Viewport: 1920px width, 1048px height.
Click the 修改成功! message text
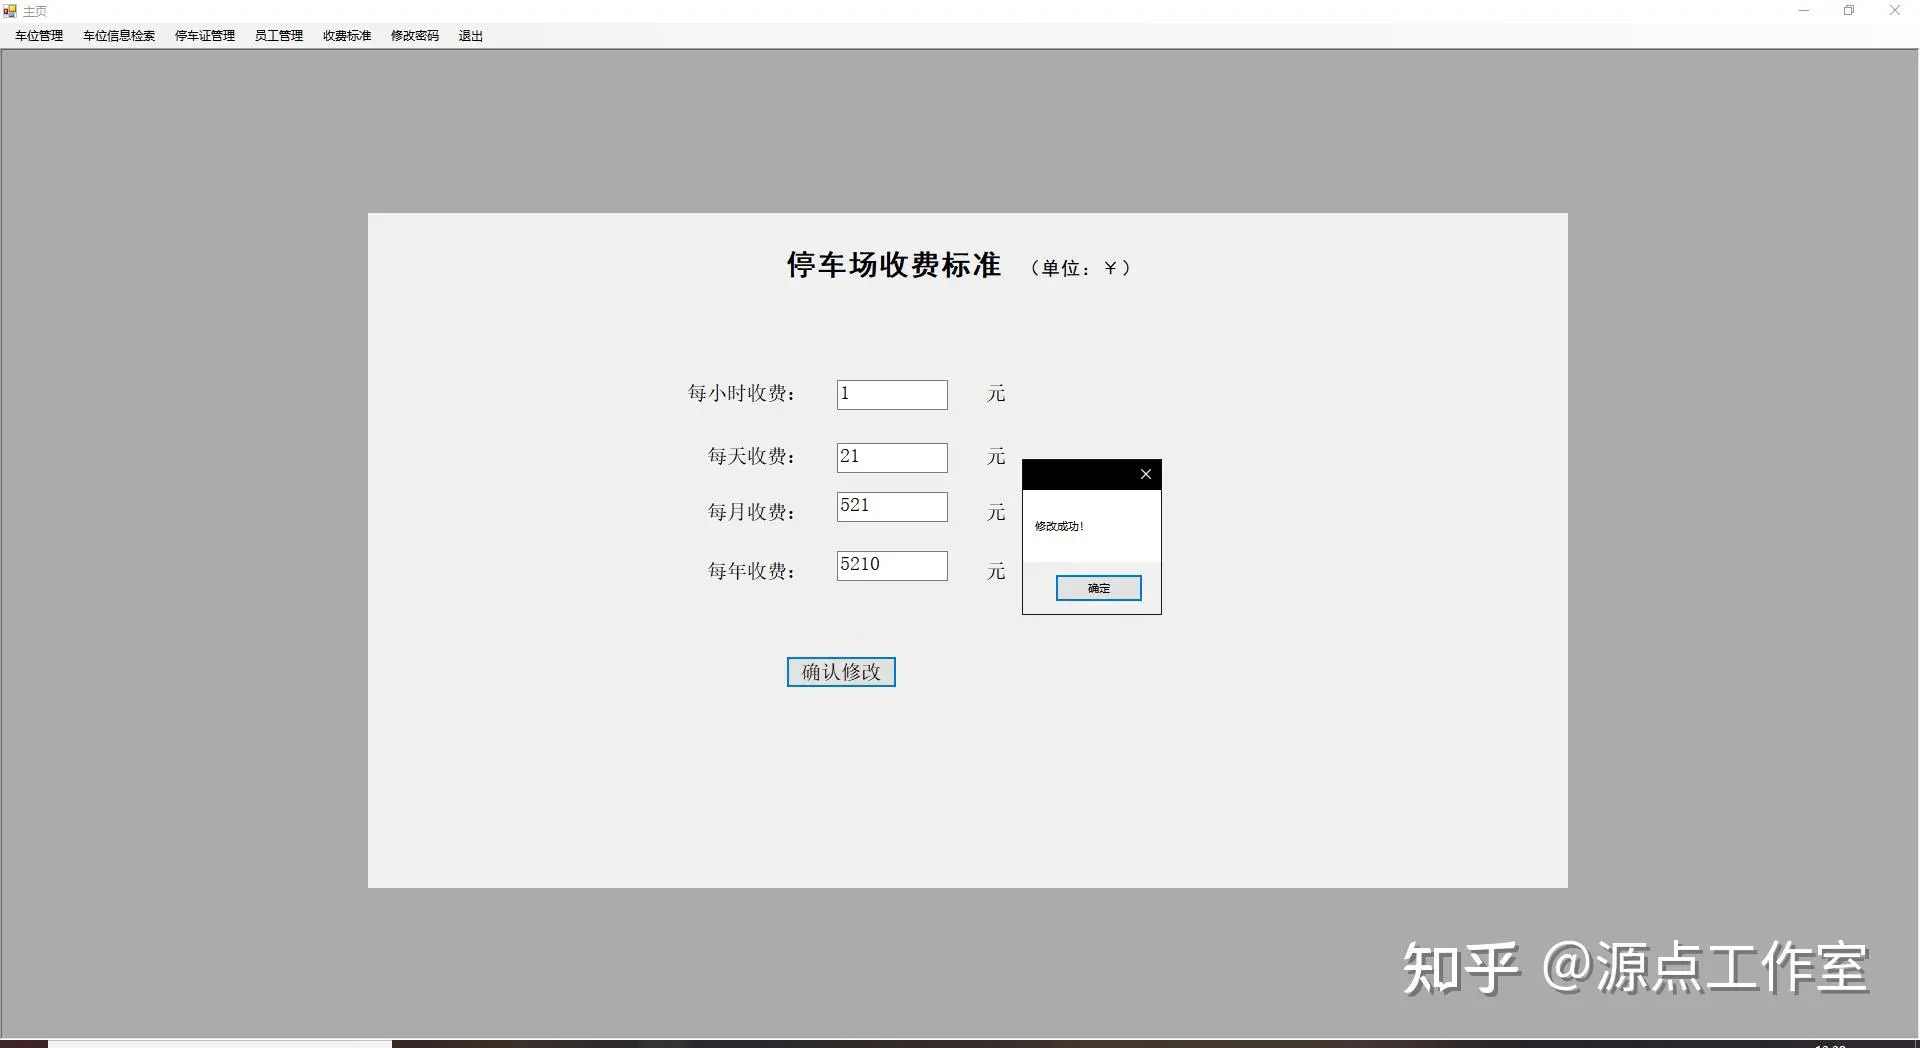[x=1059, y=526]
